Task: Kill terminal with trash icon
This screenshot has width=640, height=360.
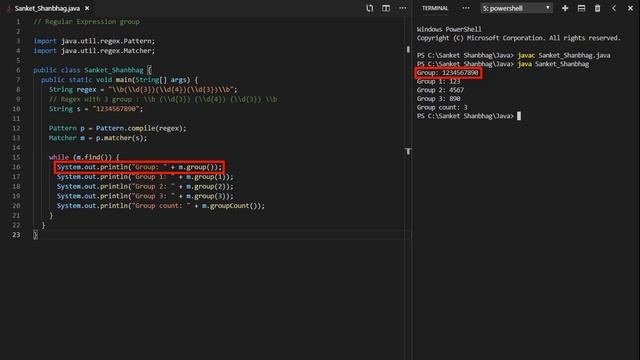Action: 598,8
